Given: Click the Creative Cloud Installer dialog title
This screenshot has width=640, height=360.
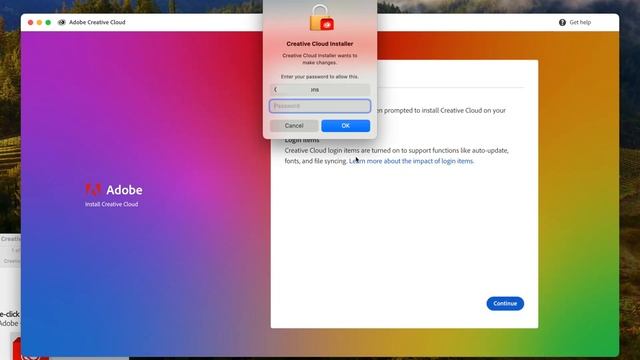Looking at the screenshot, I should click(320, 44).
